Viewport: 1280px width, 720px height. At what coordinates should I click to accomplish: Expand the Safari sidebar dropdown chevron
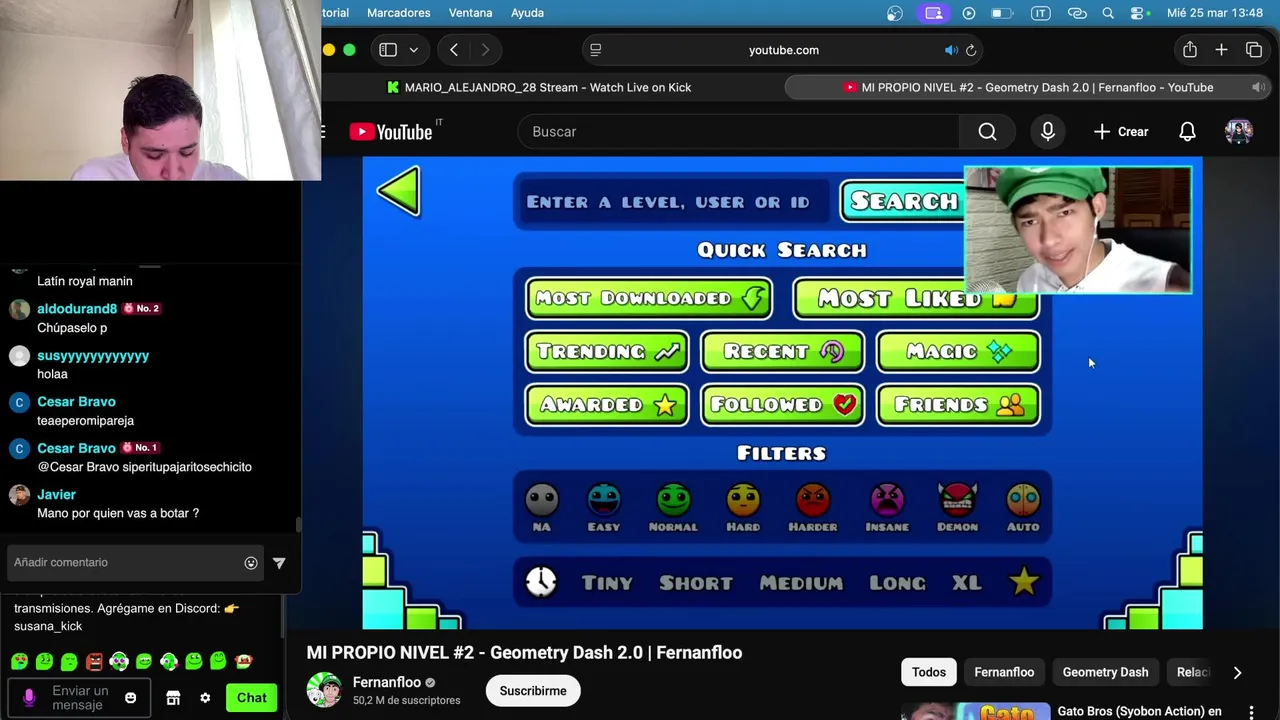coord(413,50)
